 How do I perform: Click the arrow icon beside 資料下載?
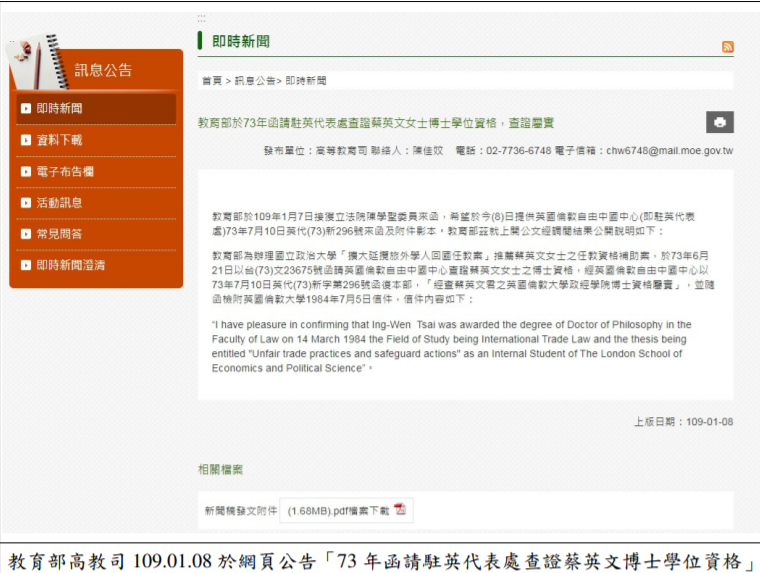[x=26, y=140]
